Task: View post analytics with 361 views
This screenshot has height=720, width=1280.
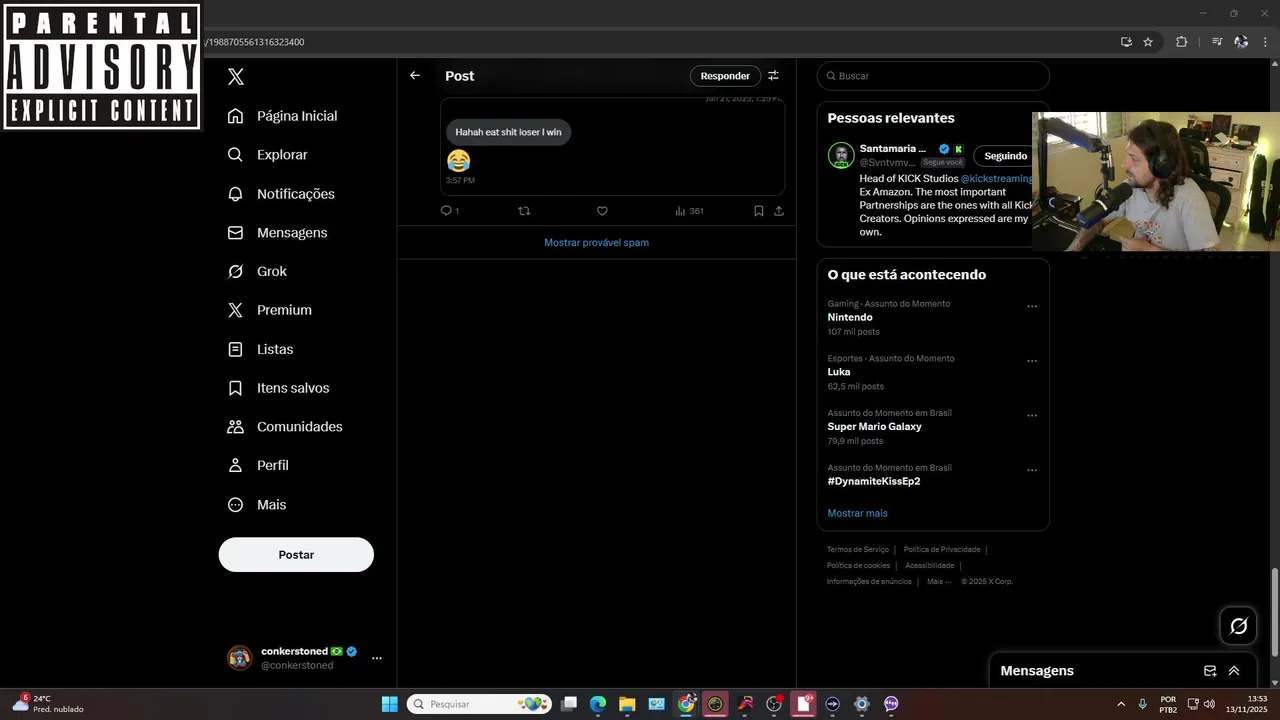Action: point(689,211)
